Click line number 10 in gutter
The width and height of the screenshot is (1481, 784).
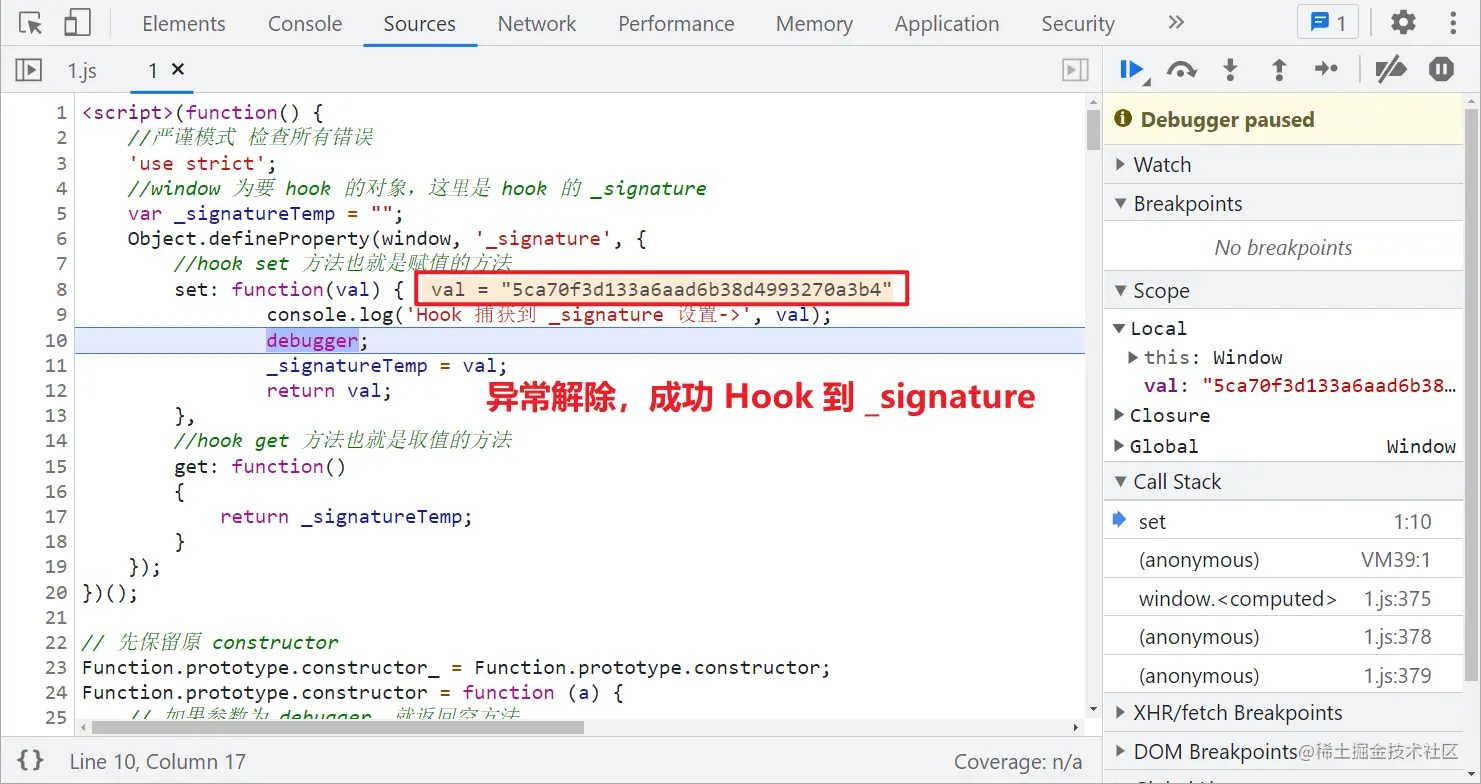pos(56,340)
